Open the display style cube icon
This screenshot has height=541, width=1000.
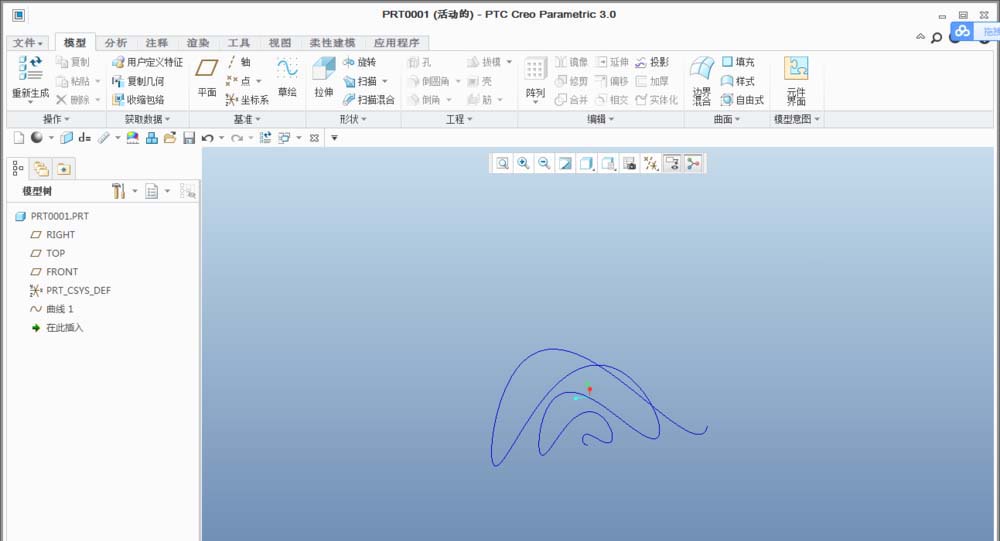[x=585, y=164]
